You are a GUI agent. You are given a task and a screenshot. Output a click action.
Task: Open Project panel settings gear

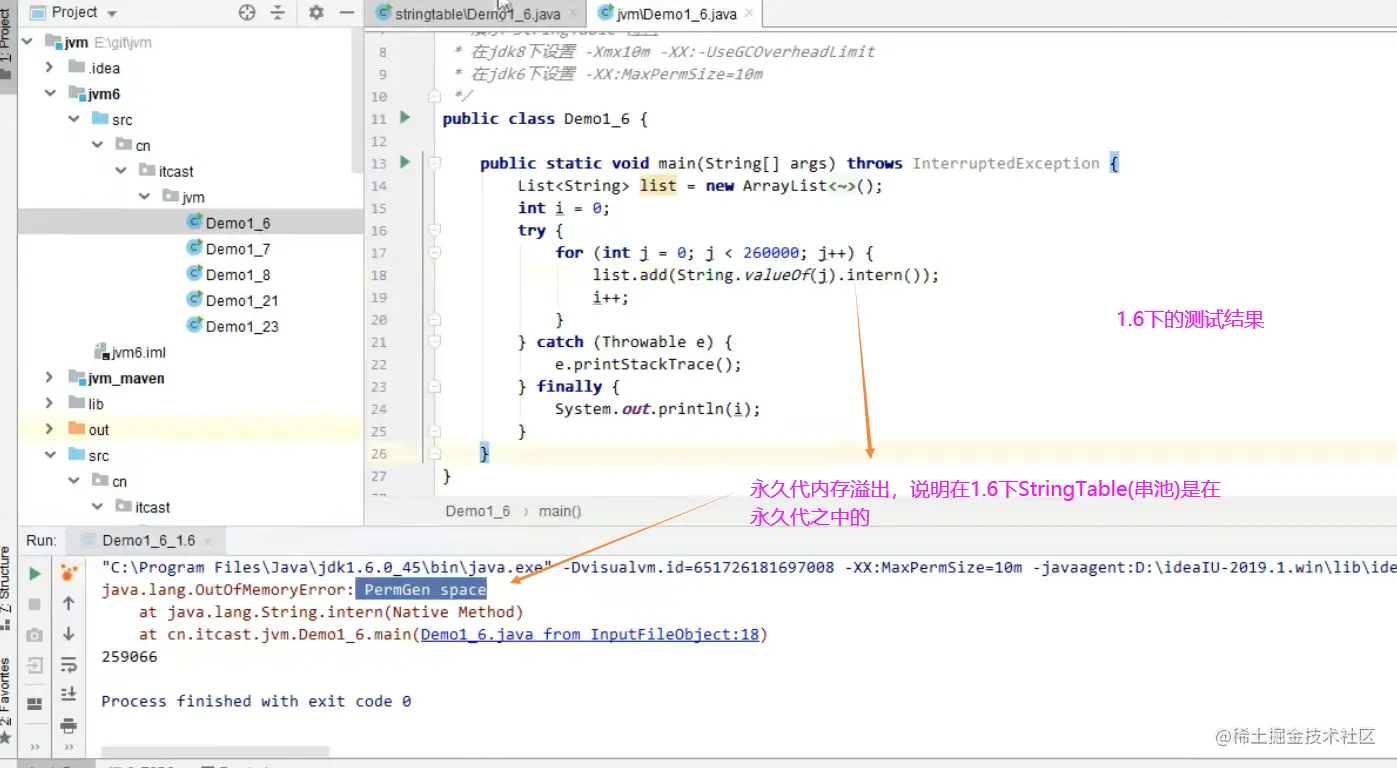[x=316, y=12]
